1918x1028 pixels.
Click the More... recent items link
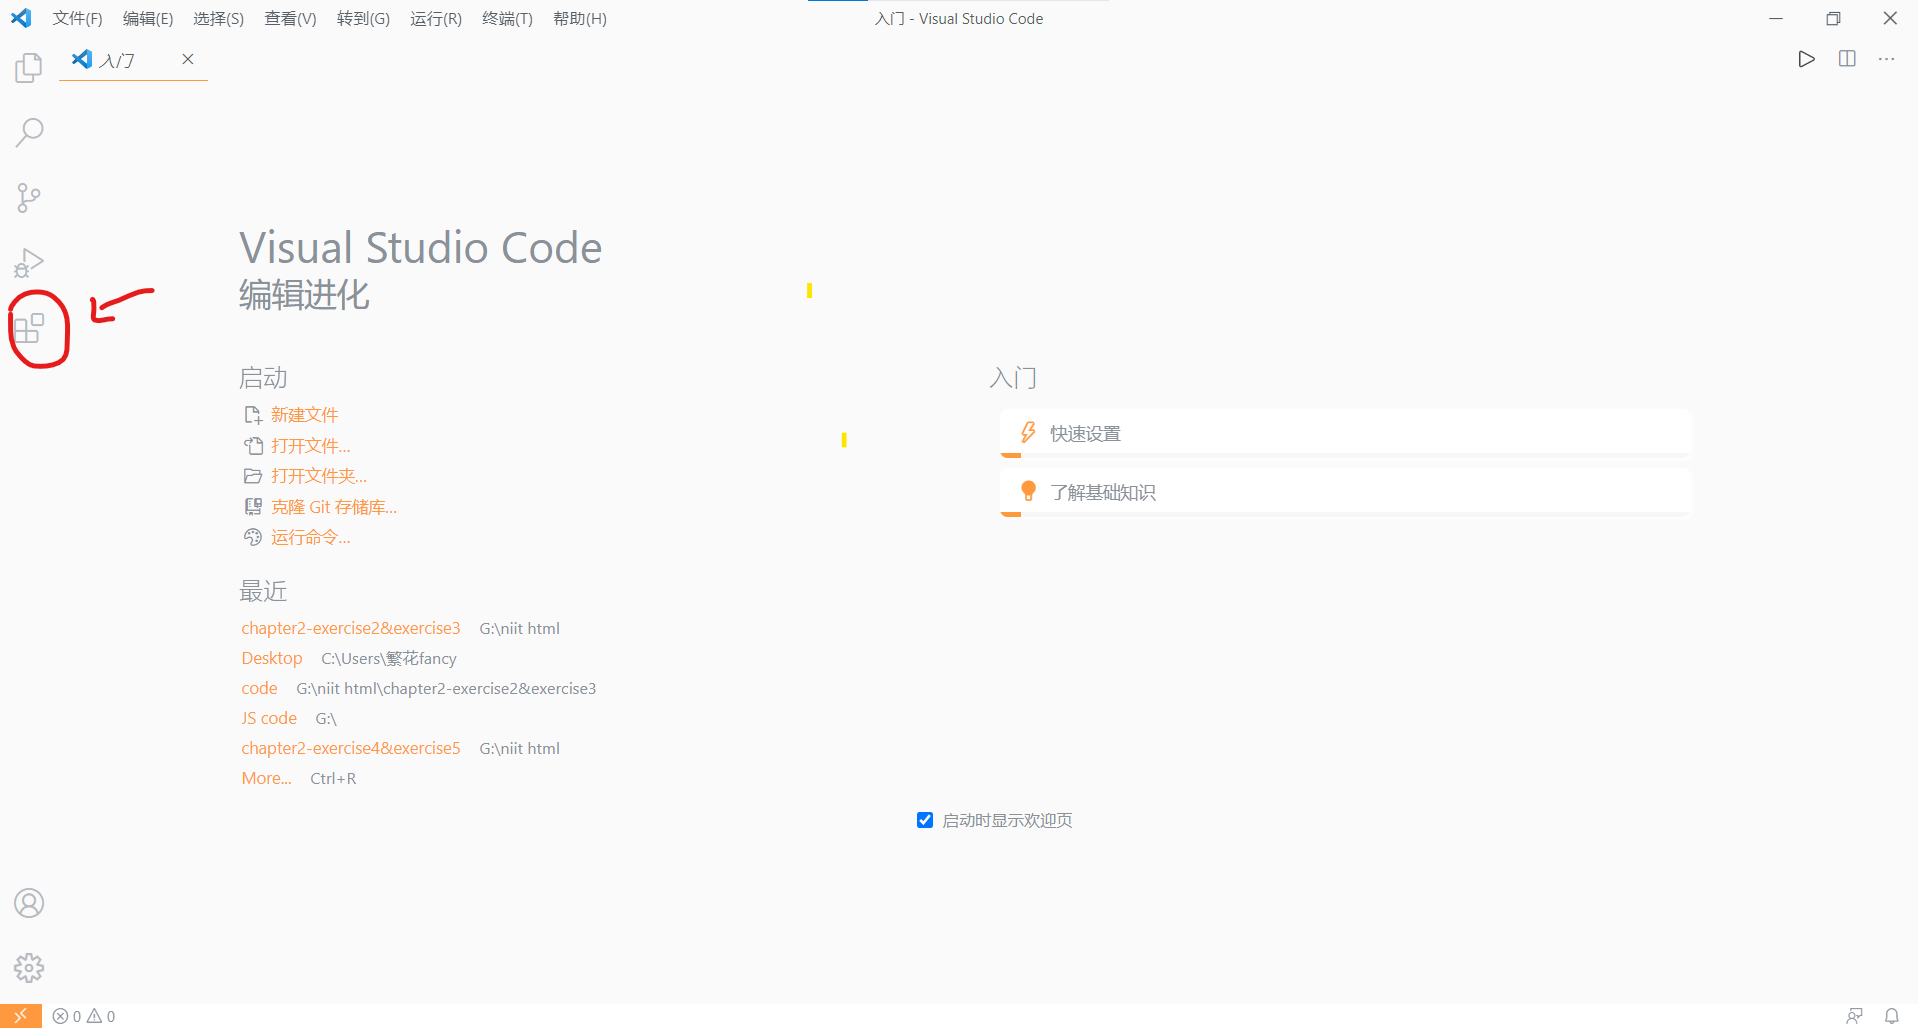pyautogui.click(x=266, y=778)
